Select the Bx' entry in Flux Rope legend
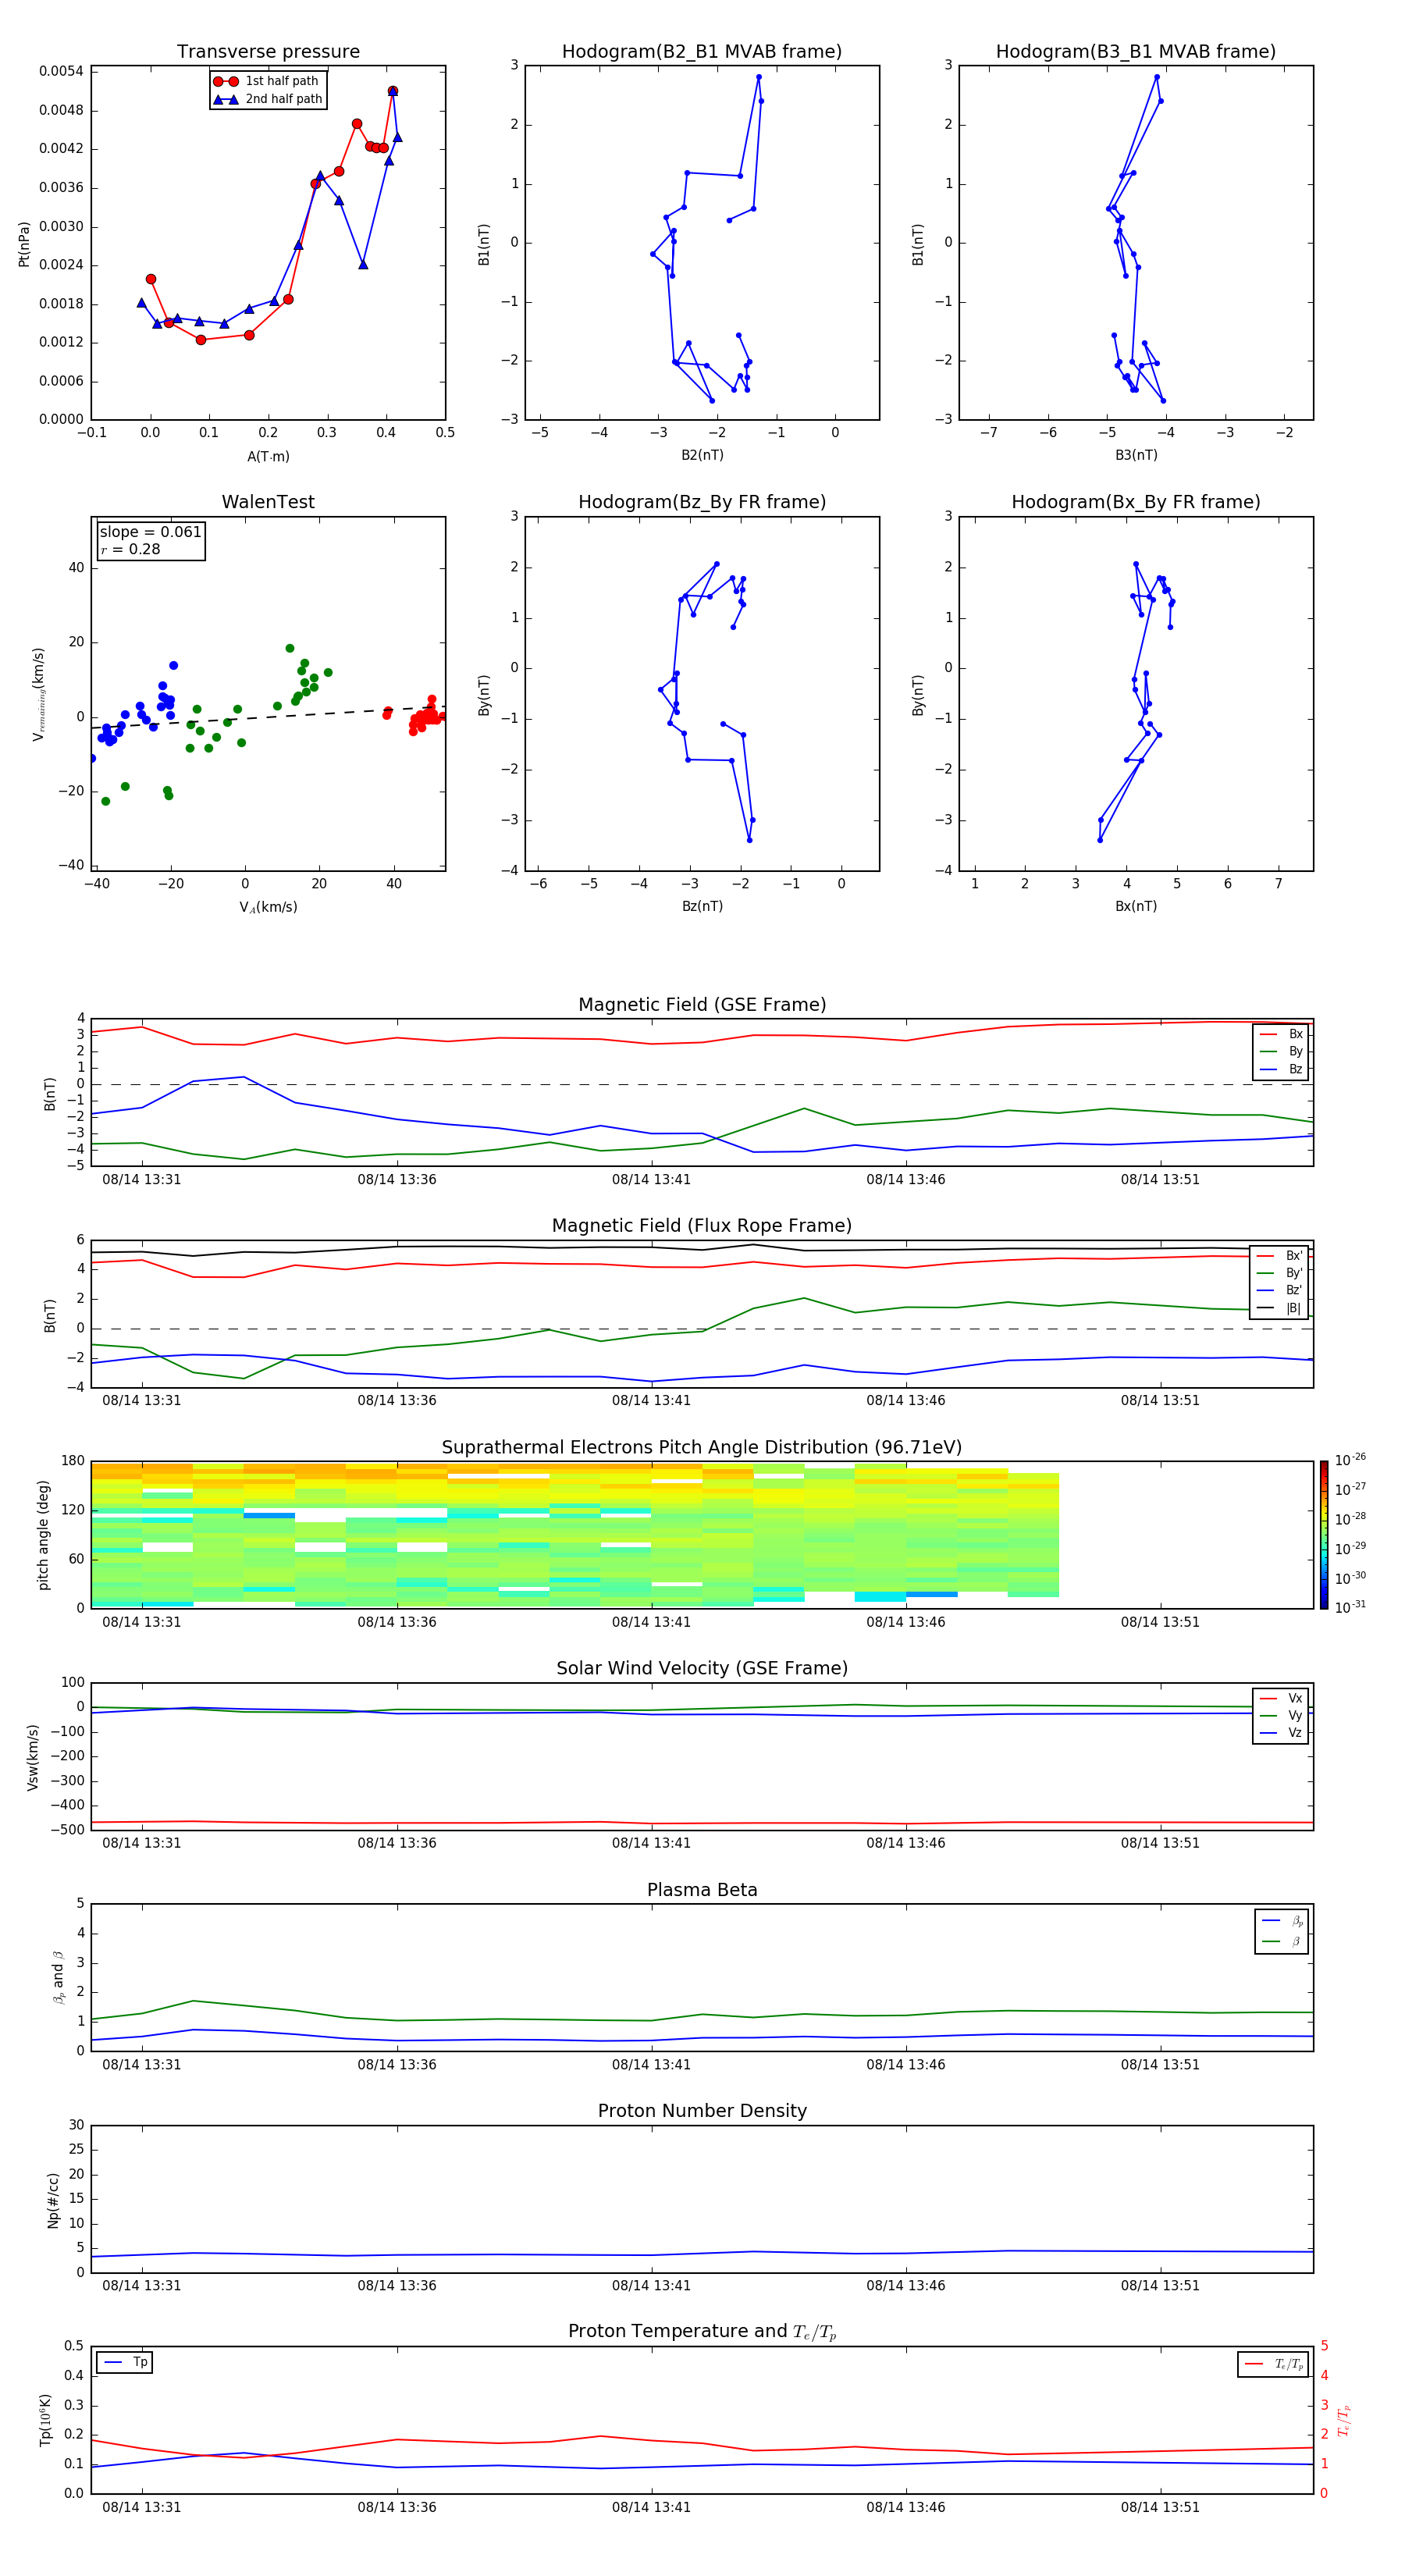The width and height of the screenshot is (1405, 2576). pyautogui.click(x=1280, y=1256)
